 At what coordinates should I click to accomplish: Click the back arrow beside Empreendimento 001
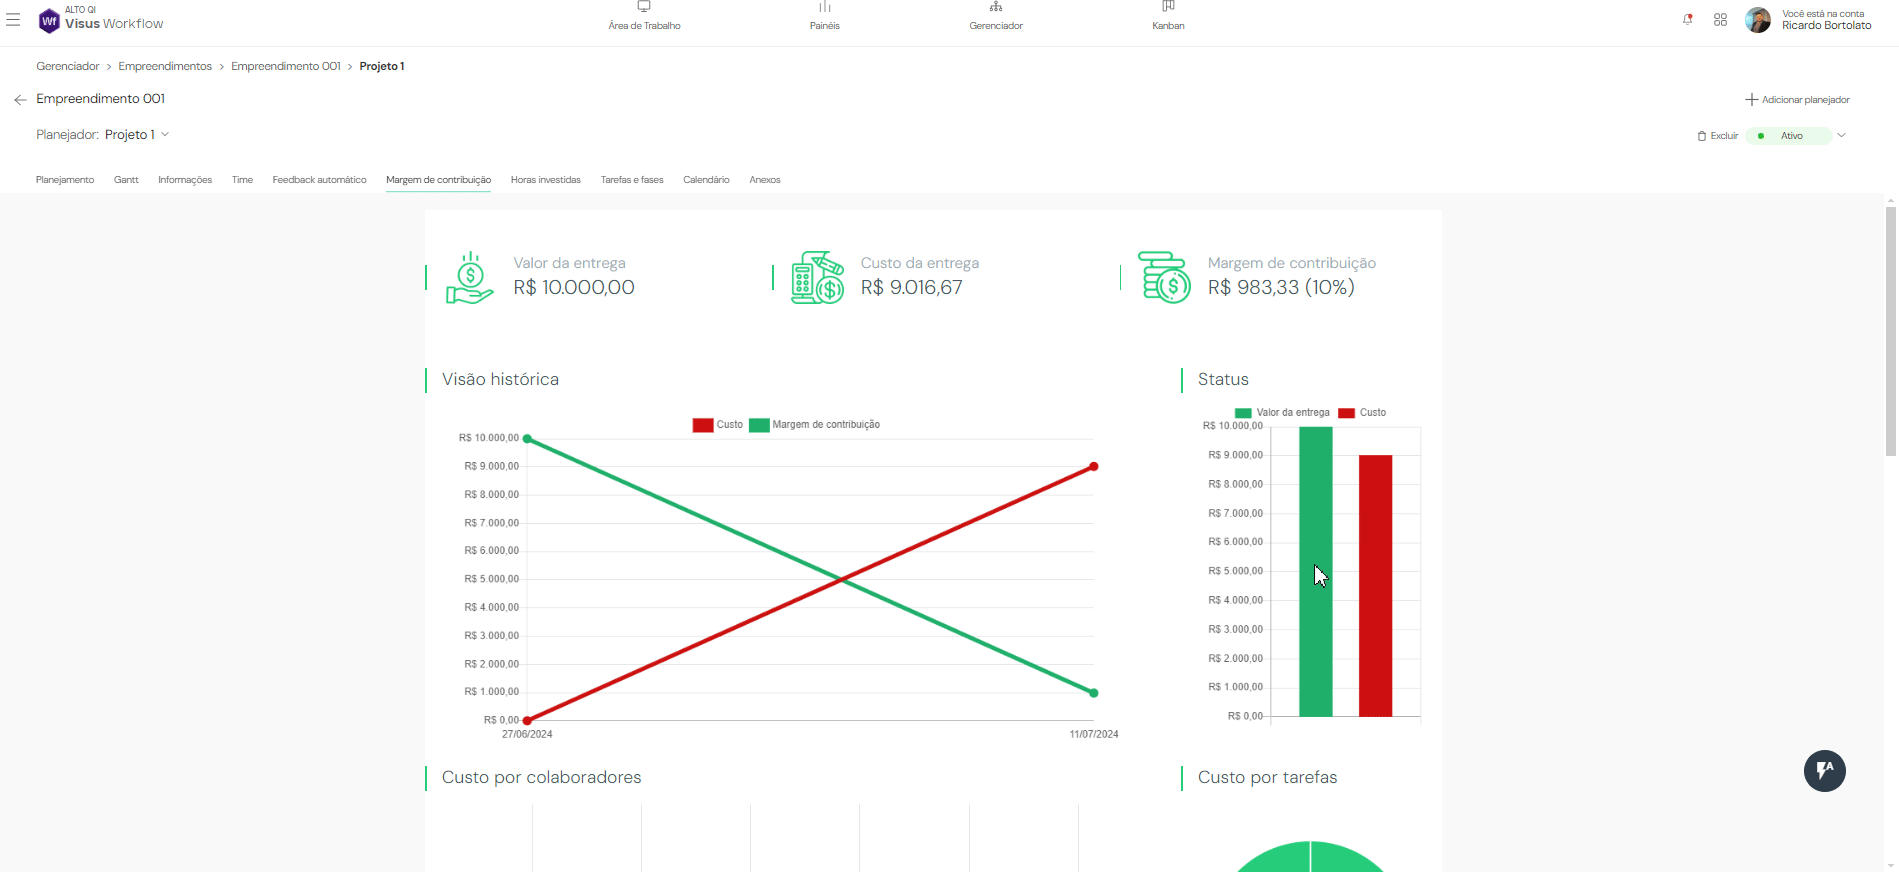[20, 100]
